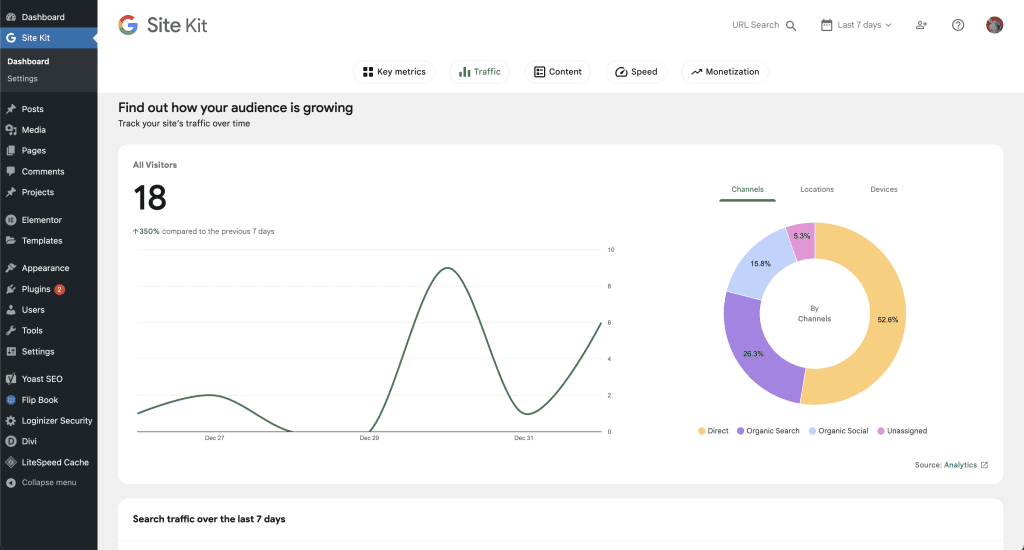
Task: Click the Organic Search legend color dot
Action: pos(741,431)
